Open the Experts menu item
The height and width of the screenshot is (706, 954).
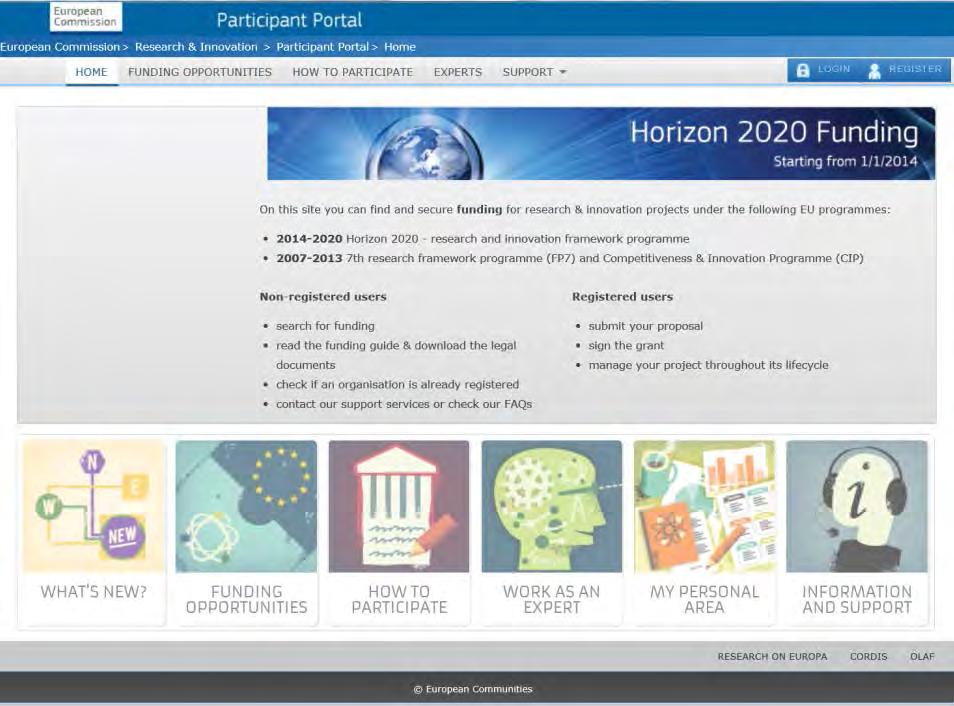(458, 72)
